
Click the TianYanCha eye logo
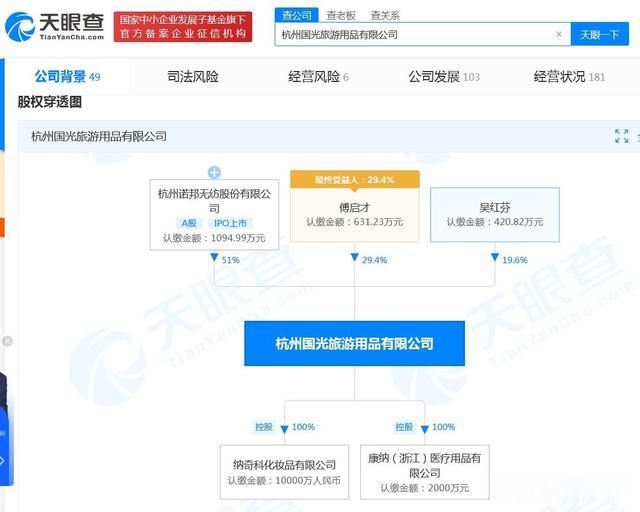tap(54, 26)
